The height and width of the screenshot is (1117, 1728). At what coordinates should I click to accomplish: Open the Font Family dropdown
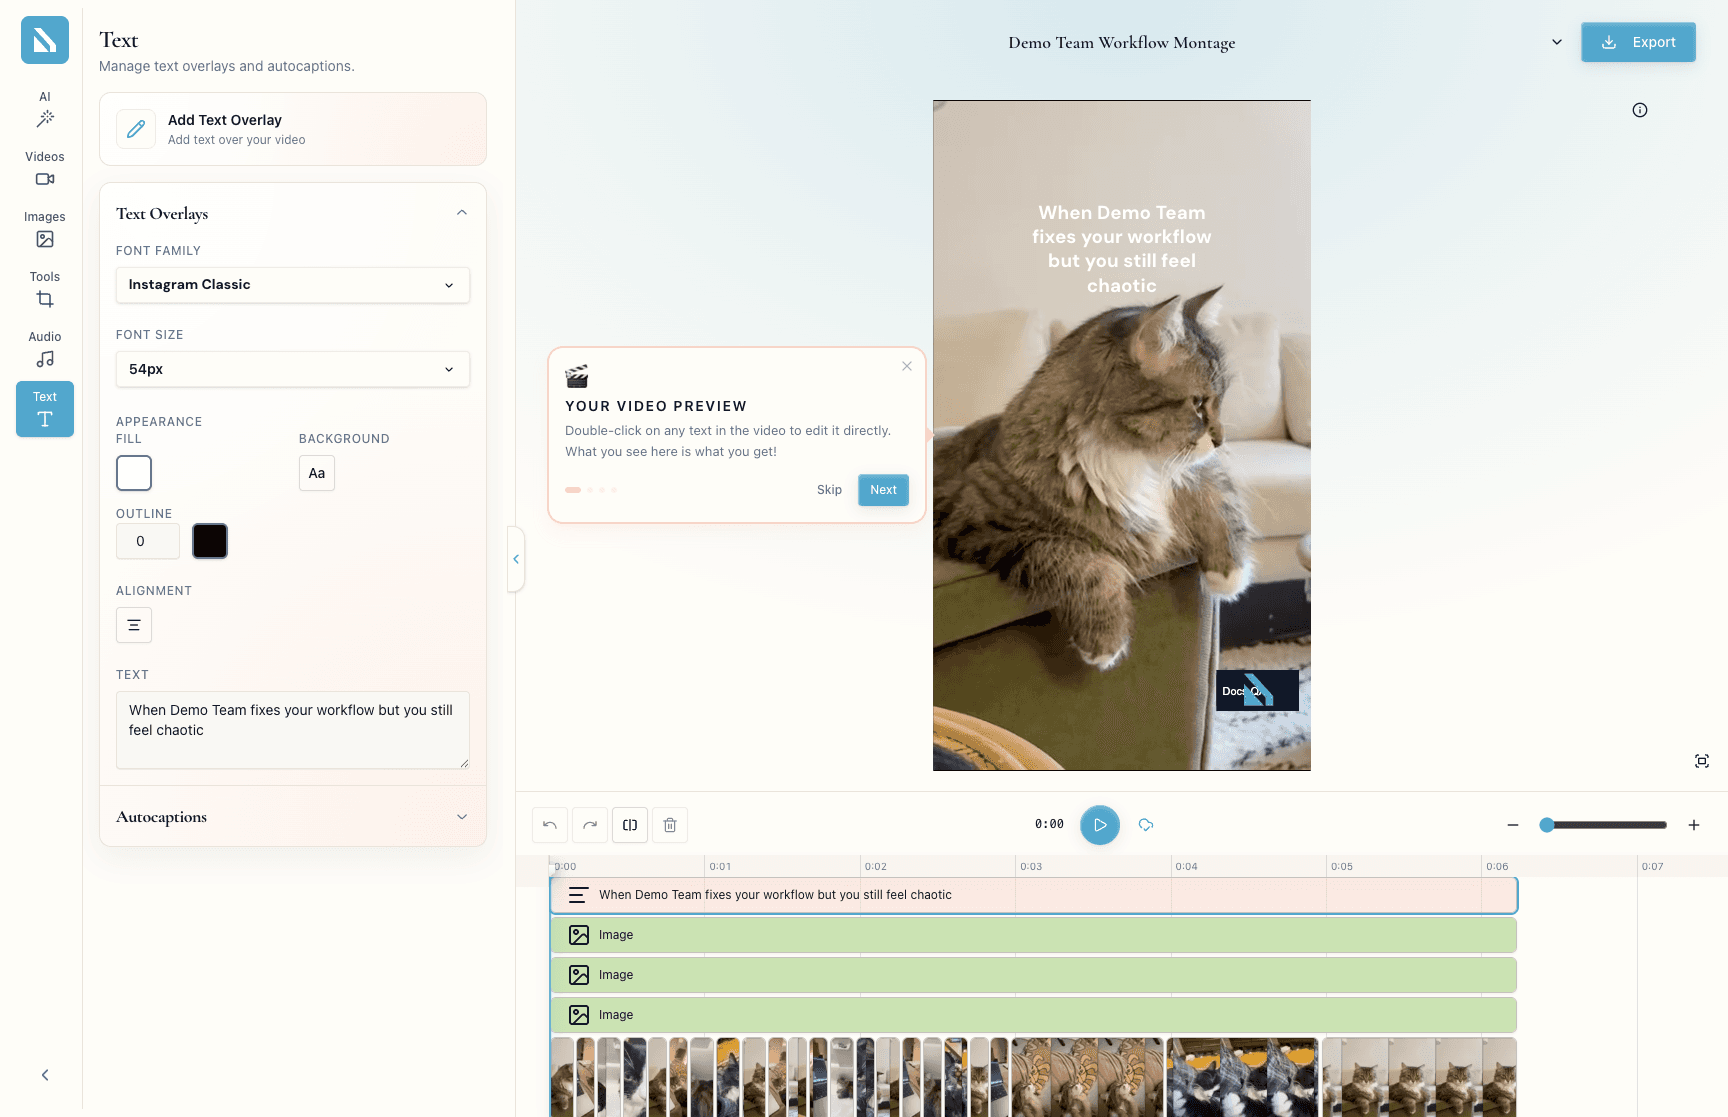pyautogui.click(x=293, y=285)
